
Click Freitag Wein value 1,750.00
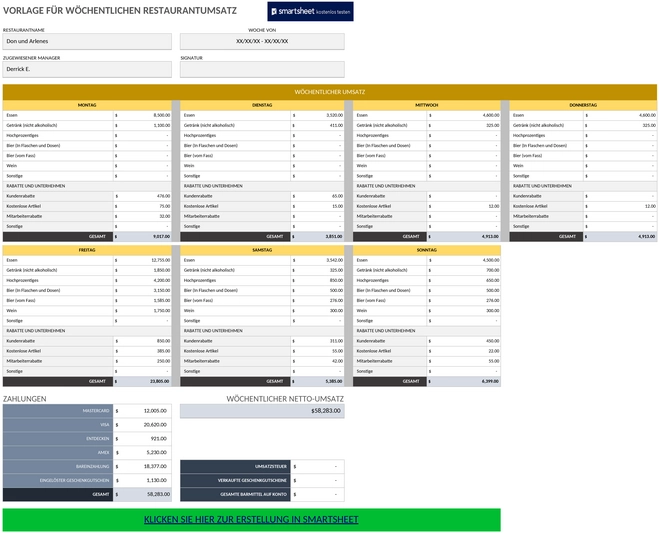tap(142, 311)
